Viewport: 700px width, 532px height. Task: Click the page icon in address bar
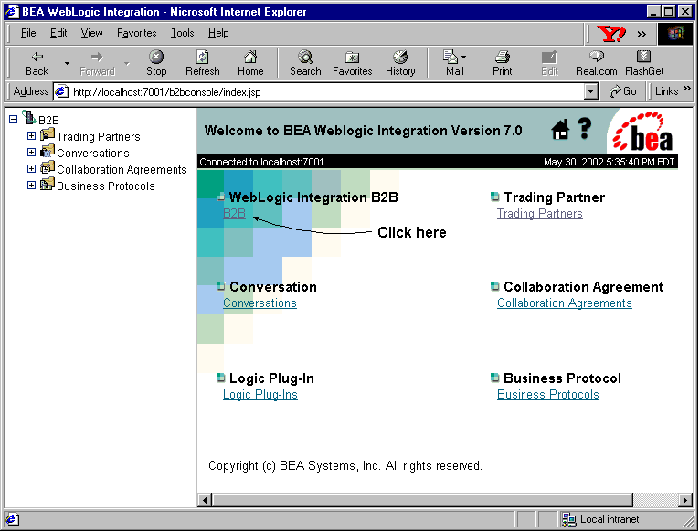(x=62, y=91)
